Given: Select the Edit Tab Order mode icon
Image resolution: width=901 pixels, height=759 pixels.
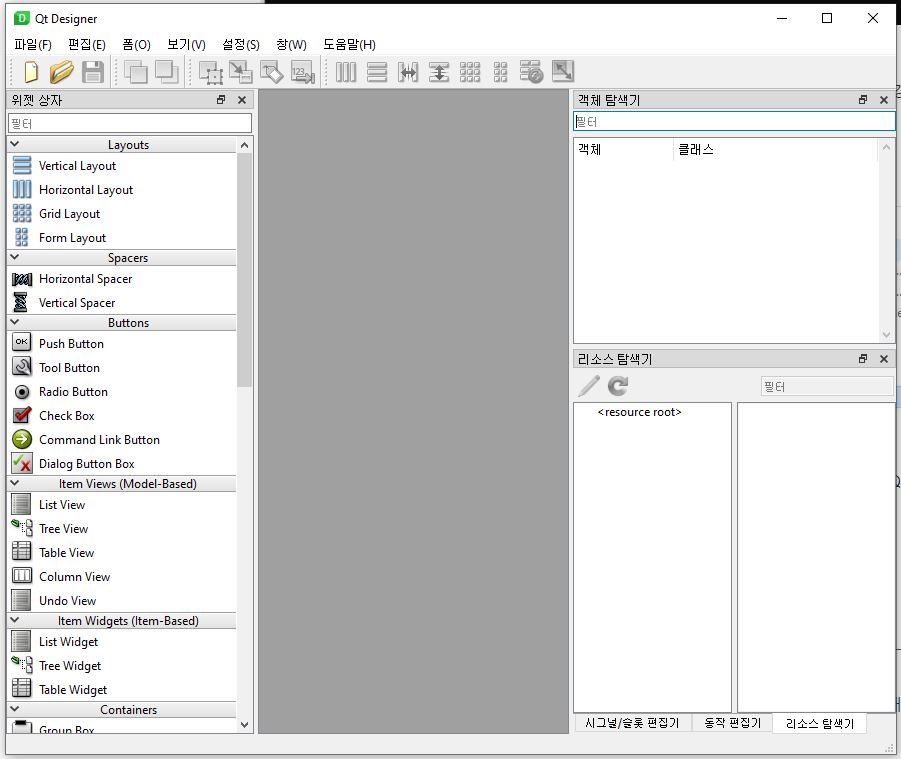Looking at the screenshot, I should point(303,72).
